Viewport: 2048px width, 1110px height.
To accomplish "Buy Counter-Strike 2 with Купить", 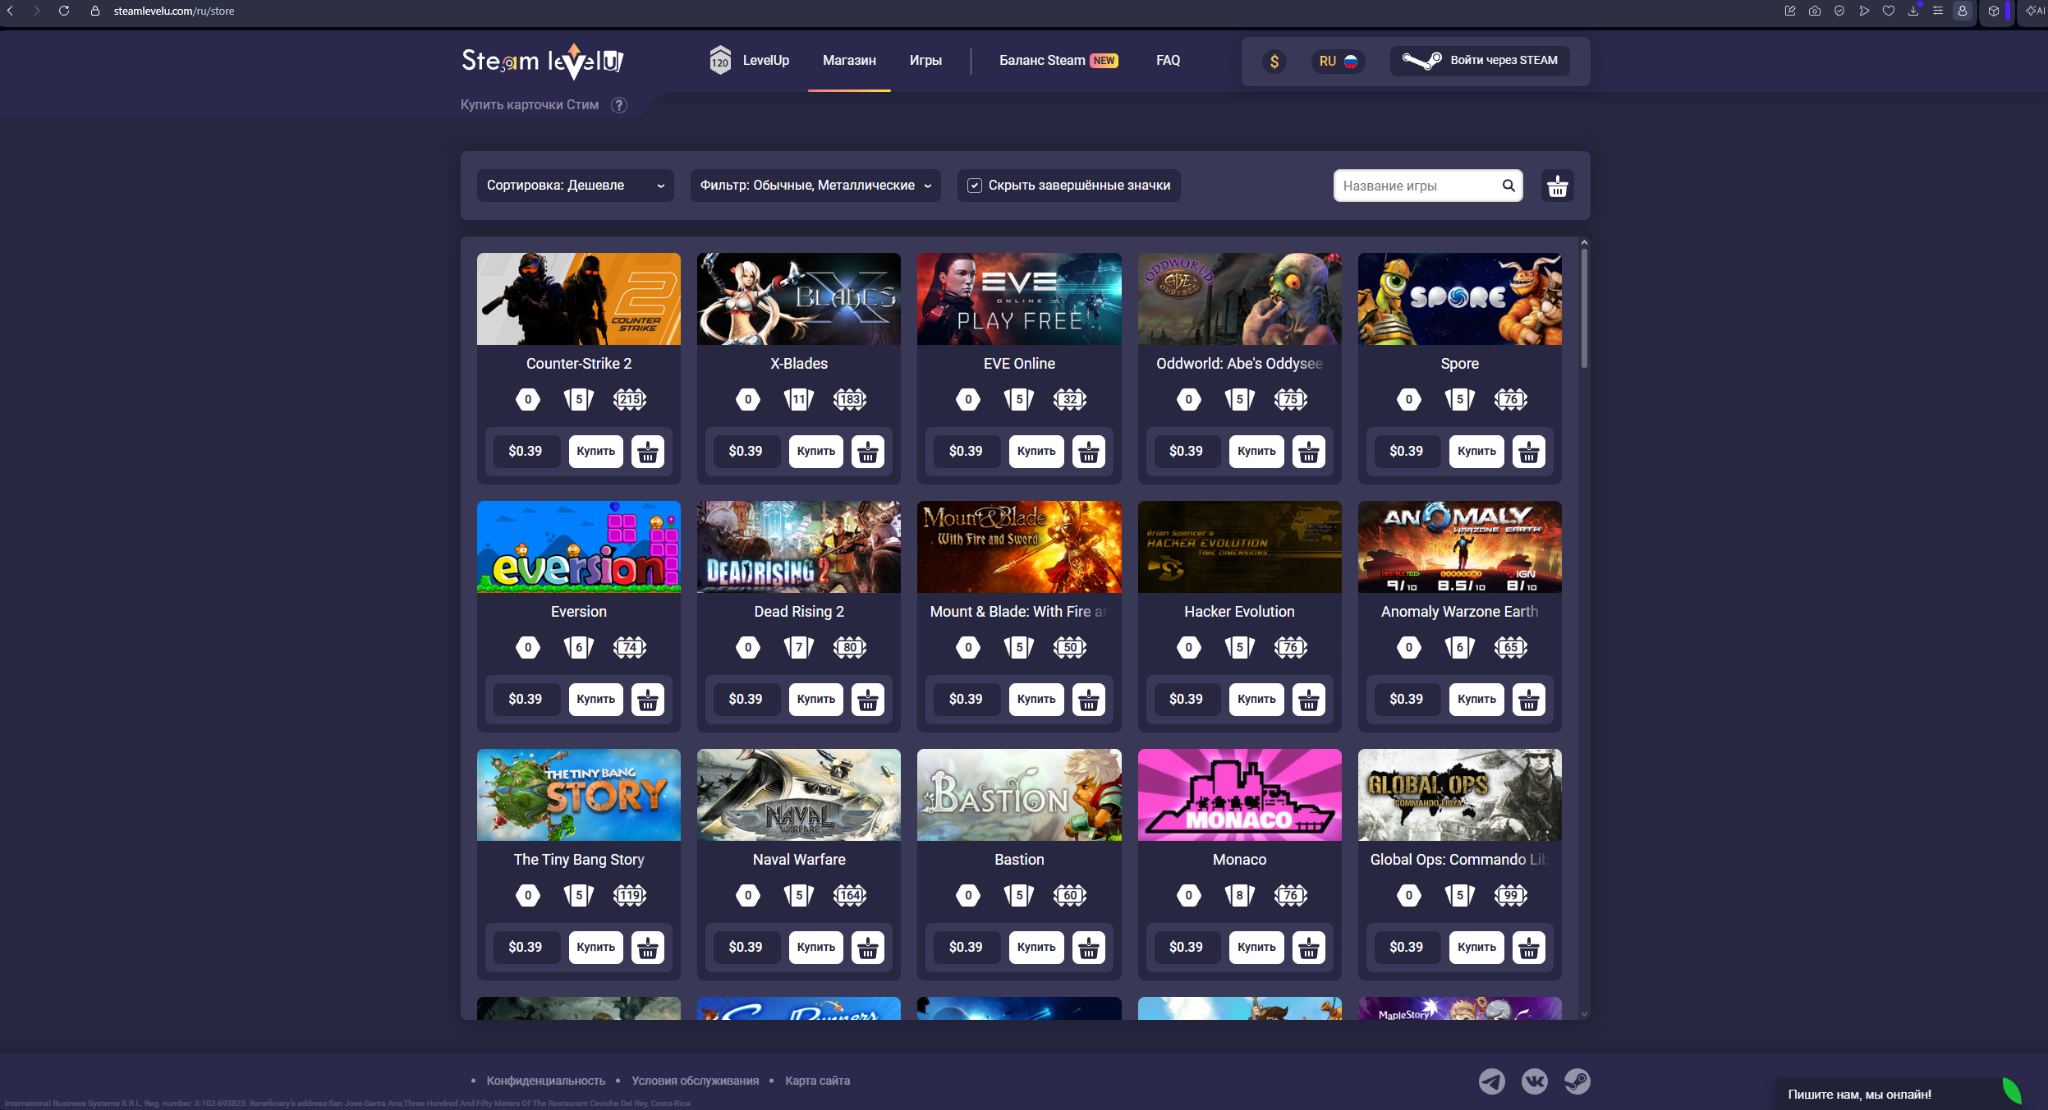I will pos(596,452).
